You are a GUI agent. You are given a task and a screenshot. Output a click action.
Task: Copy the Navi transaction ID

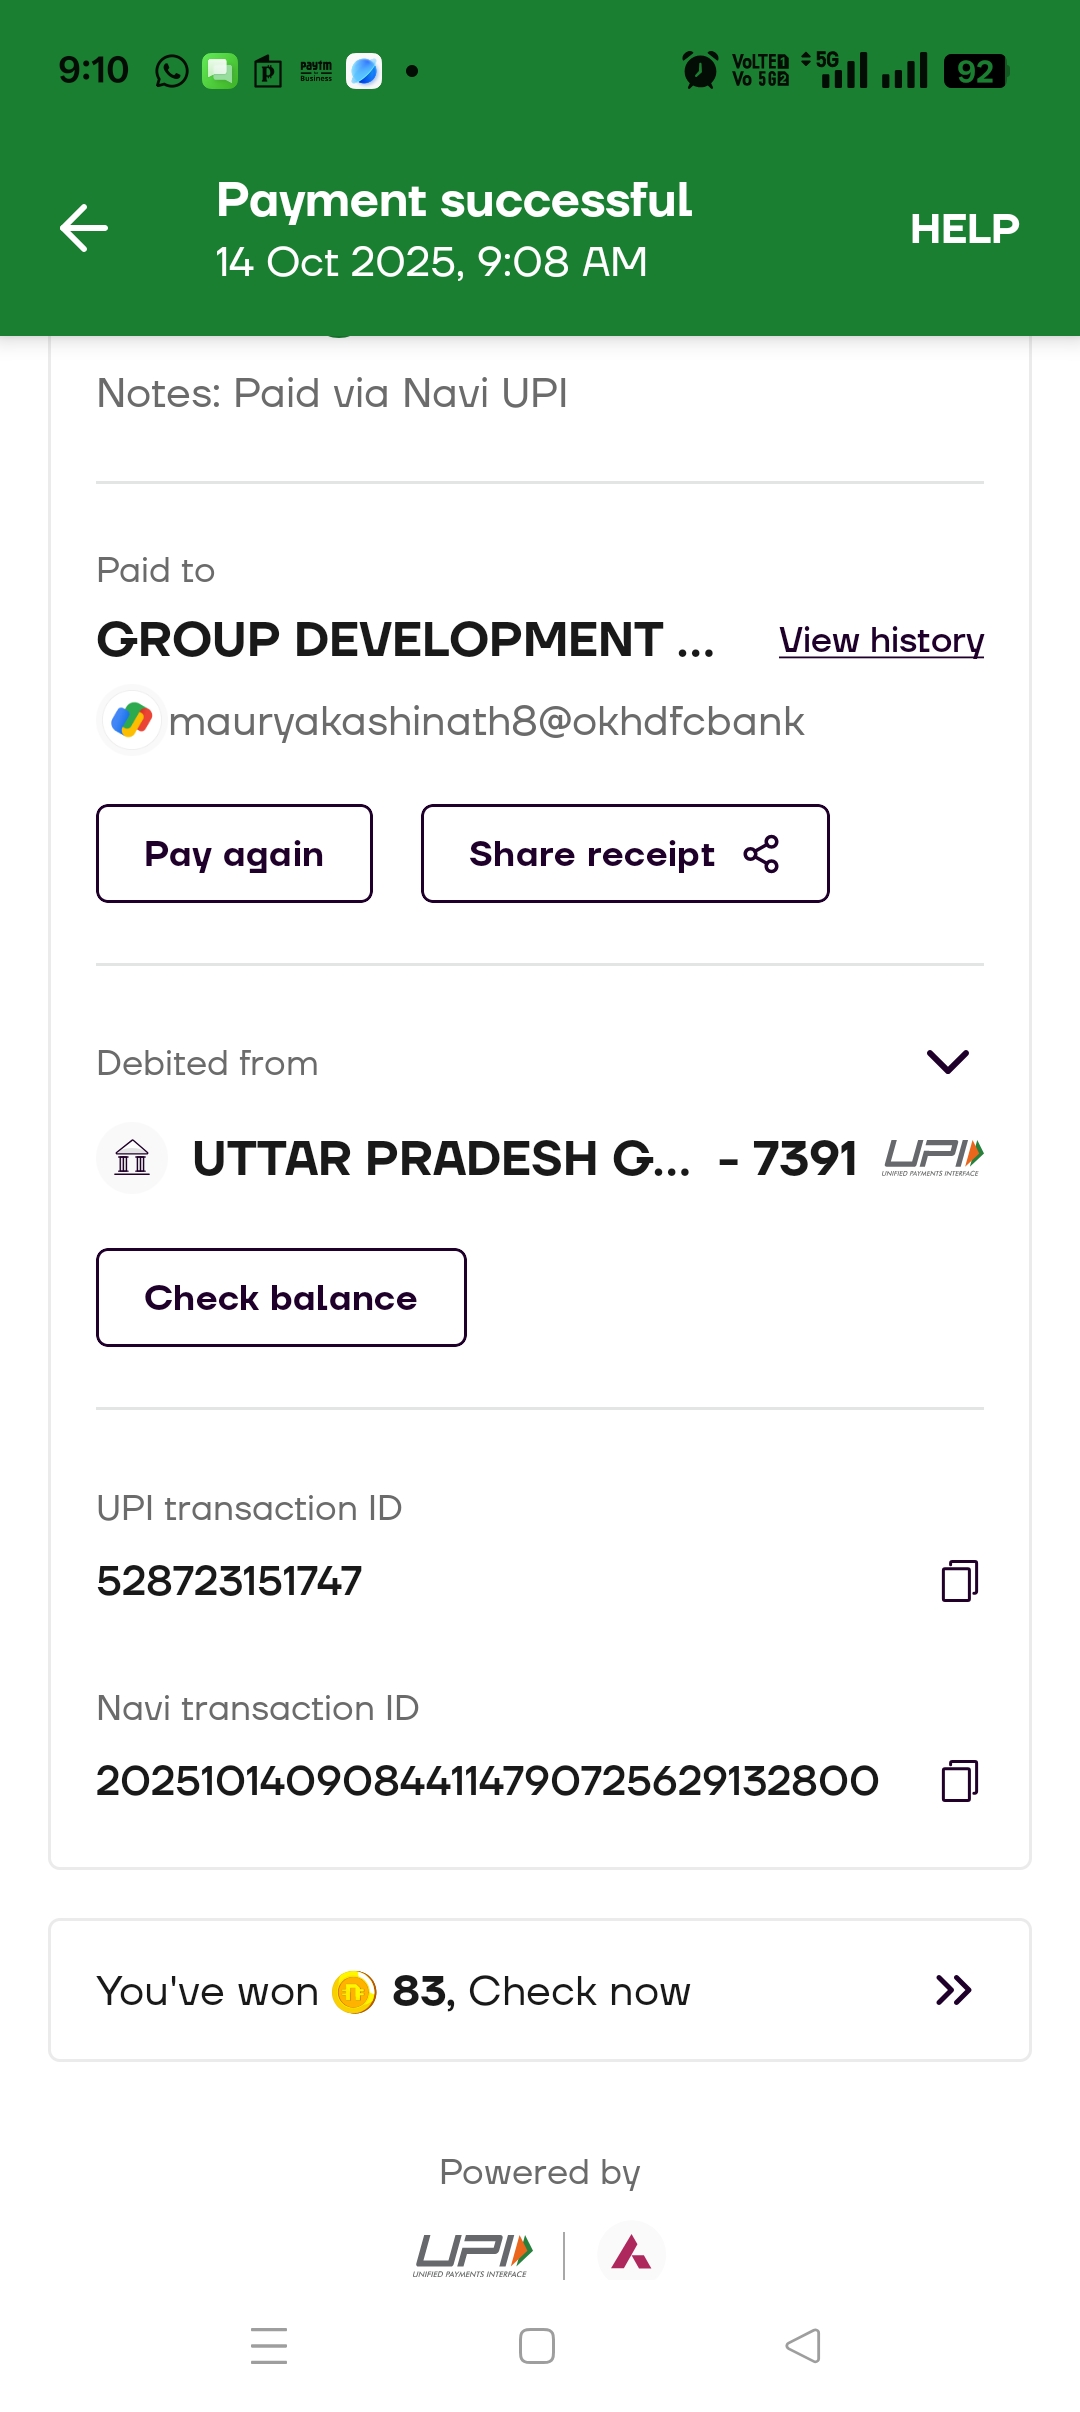959,1781
